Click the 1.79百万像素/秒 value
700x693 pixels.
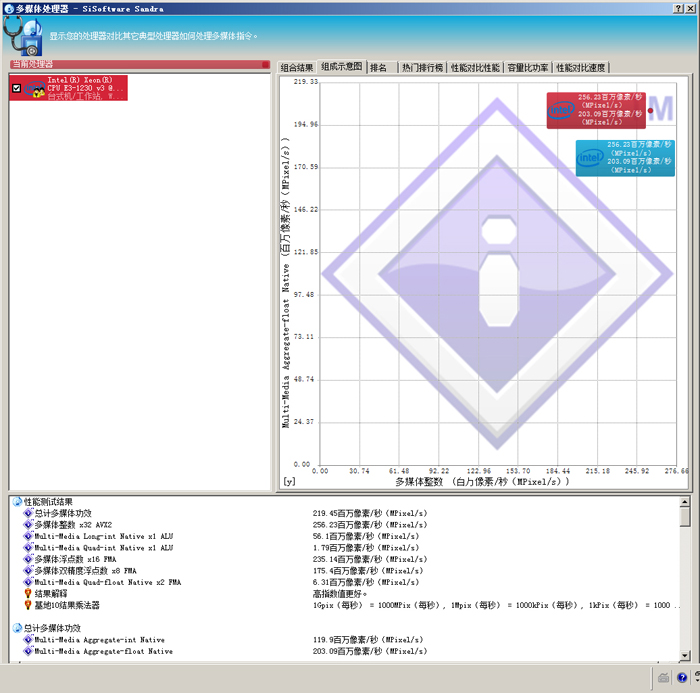(366, 548)
